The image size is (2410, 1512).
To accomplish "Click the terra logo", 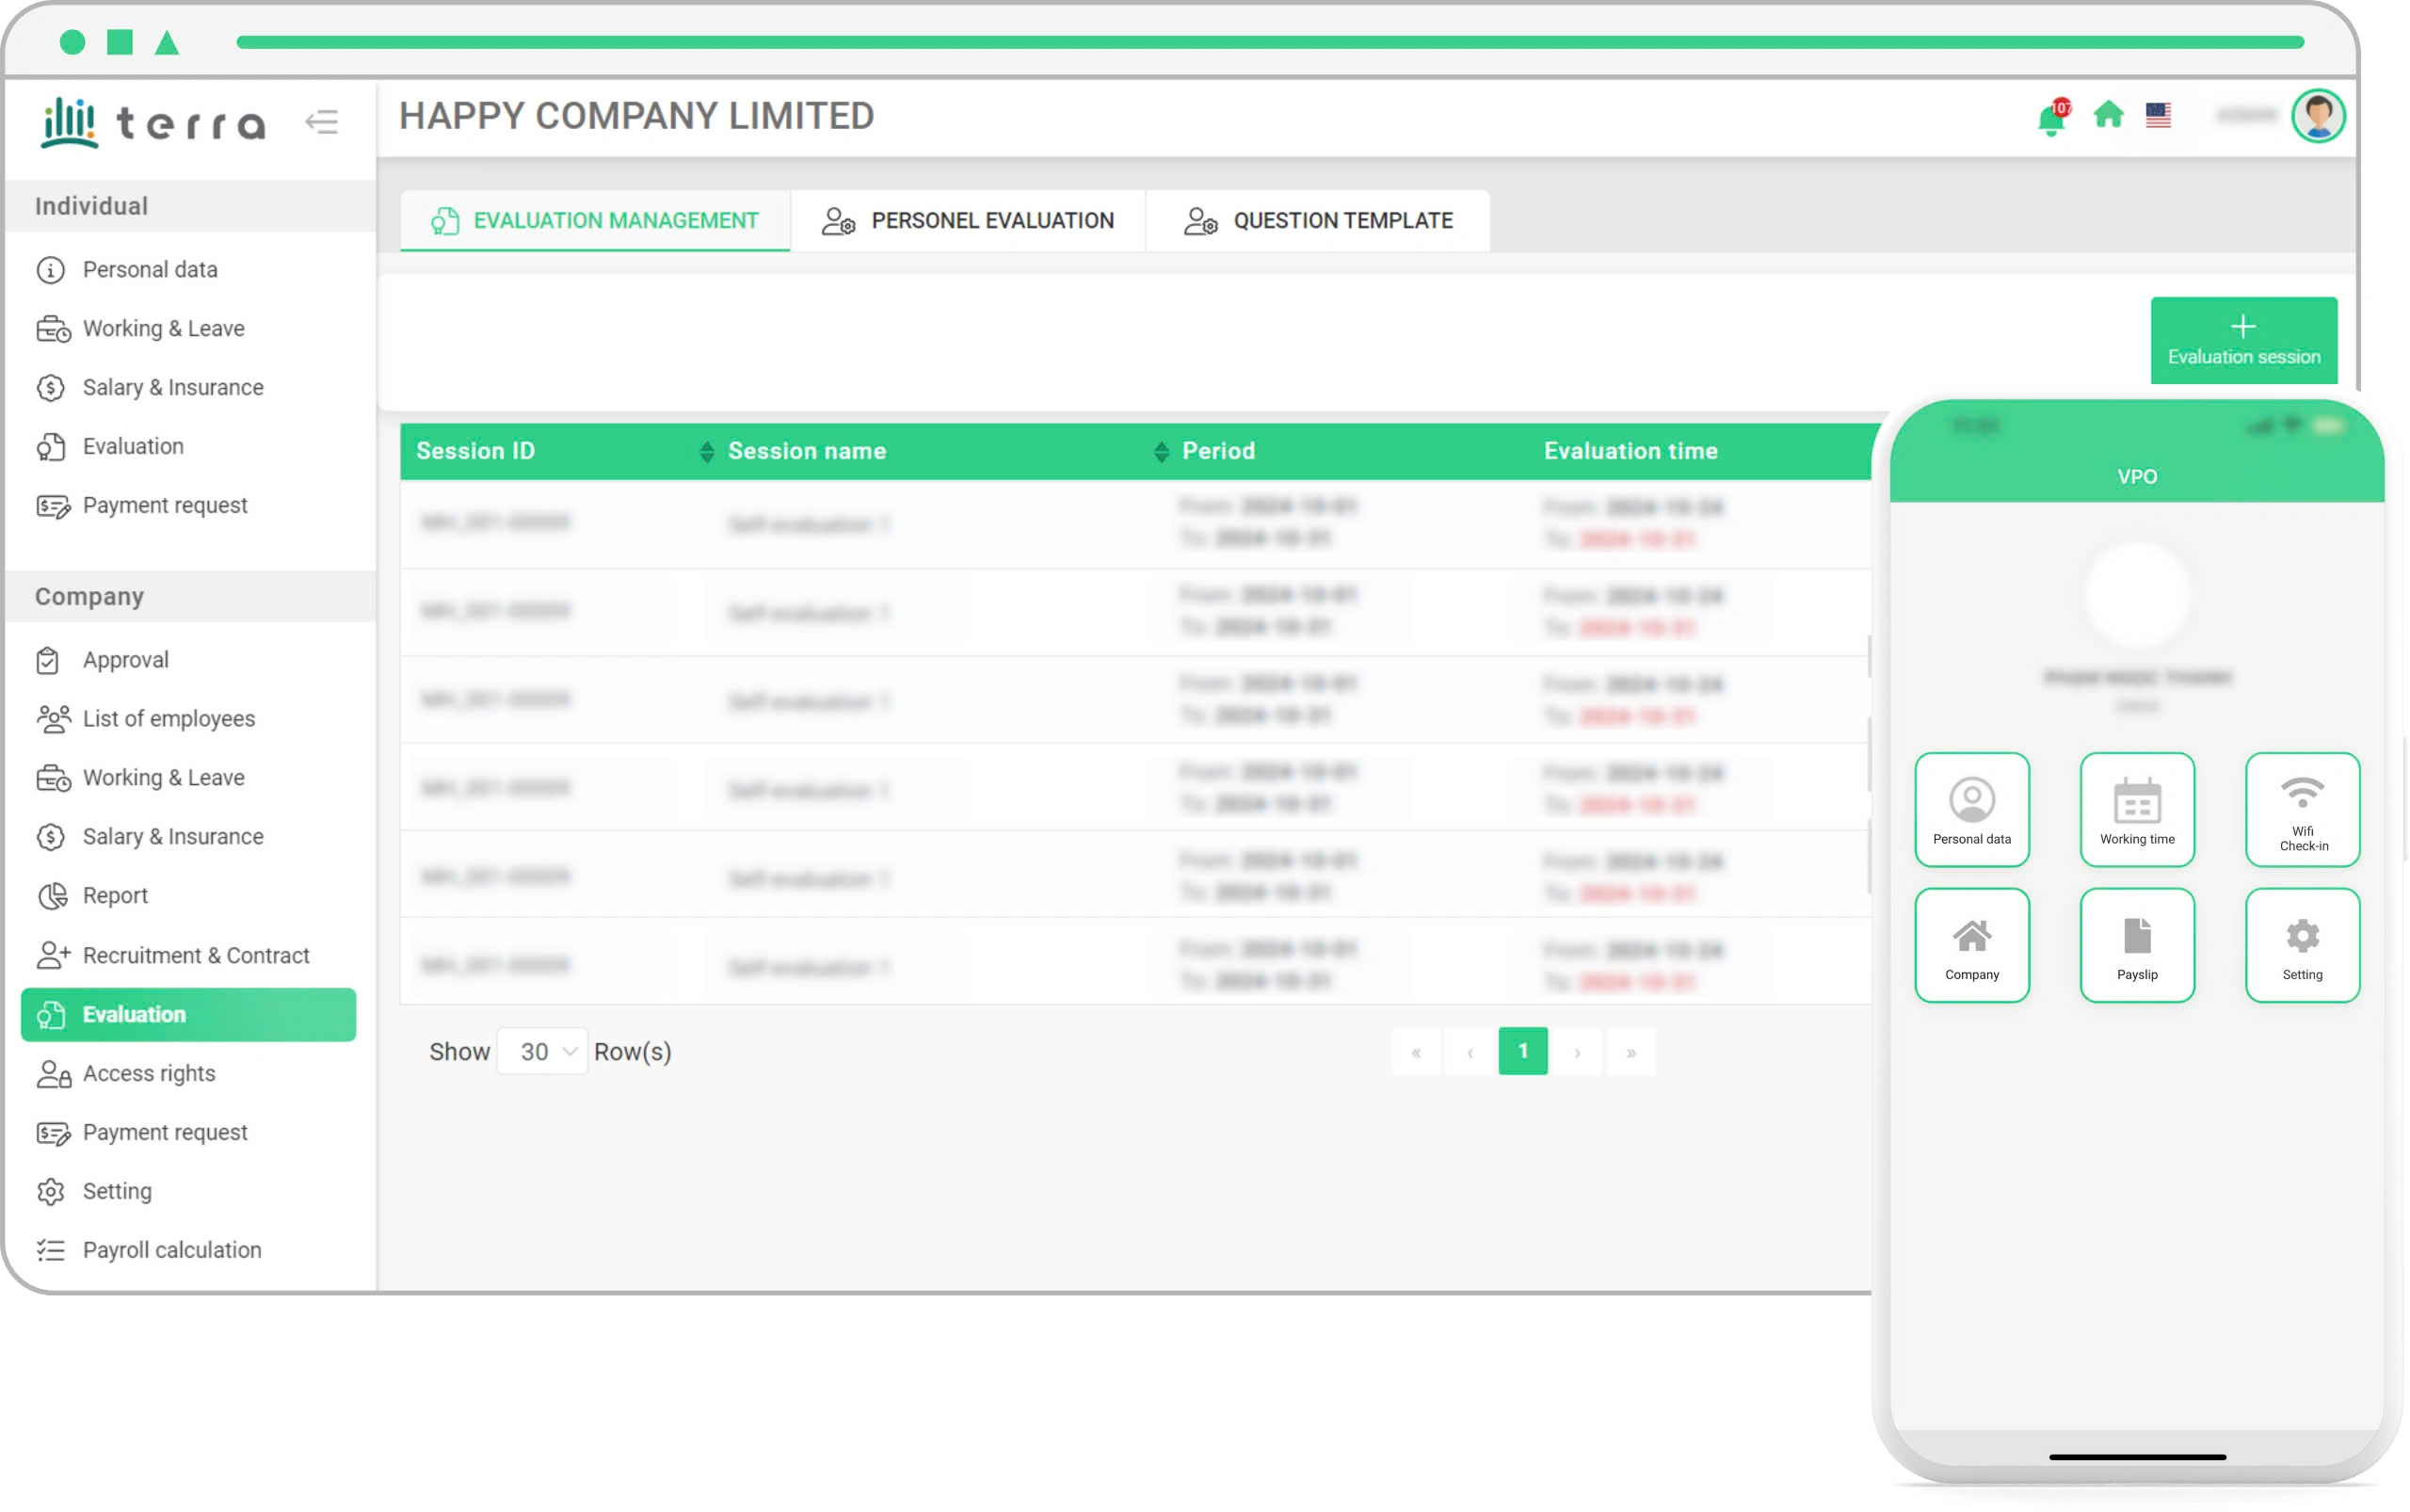I will click(153, 123).
